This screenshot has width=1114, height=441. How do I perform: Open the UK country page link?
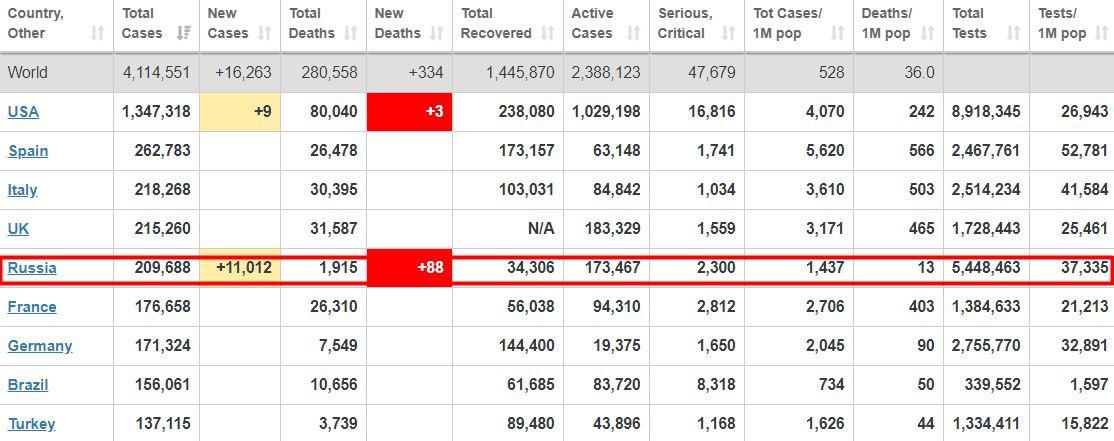[18, 229]
